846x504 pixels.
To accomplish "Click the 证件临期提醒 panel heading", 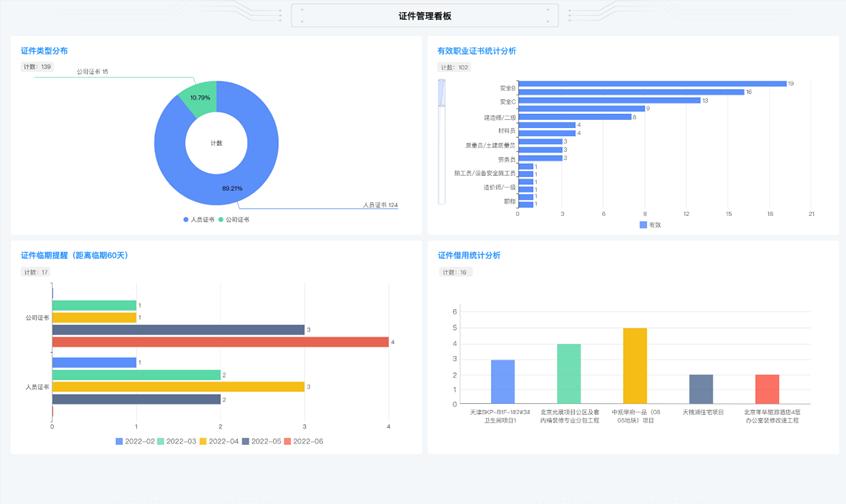I will point(75,256).
